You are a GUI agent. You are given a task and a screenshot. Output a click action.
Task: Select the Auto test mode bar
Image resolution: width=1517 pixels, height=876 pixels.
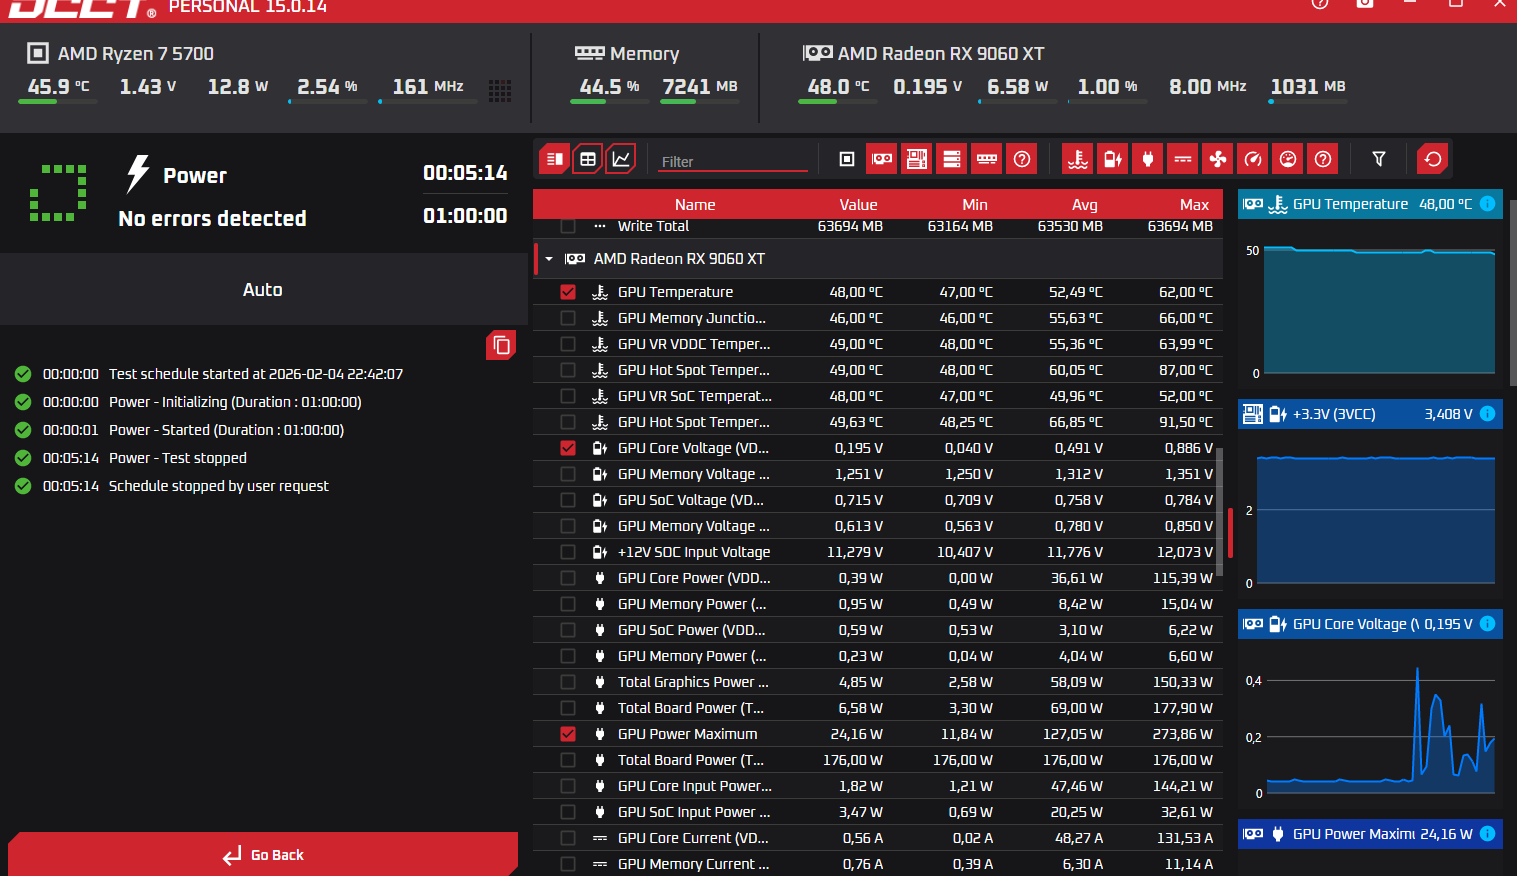pyautogui.click(x=263, y=289)
